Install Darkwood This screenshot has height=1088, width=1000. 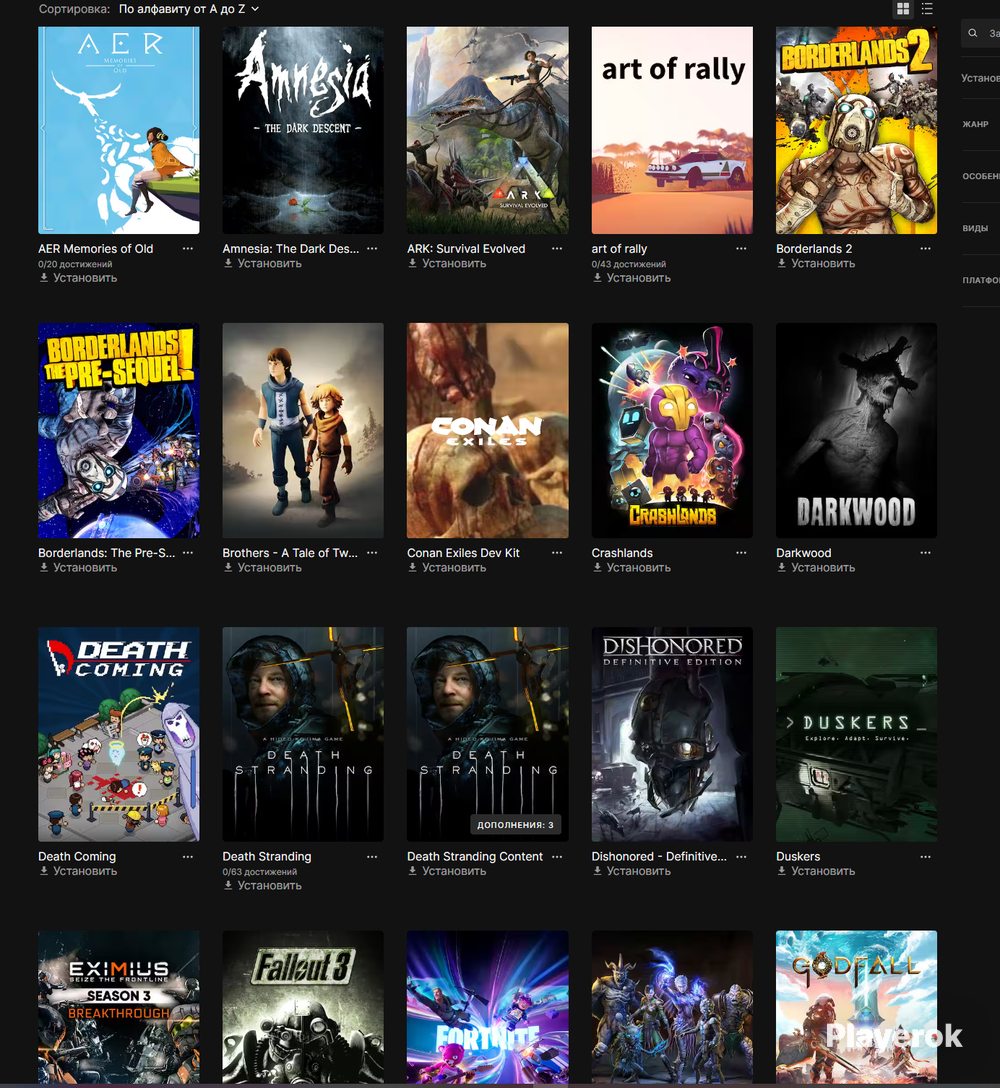pyautogui.click(x=816, y=568)
